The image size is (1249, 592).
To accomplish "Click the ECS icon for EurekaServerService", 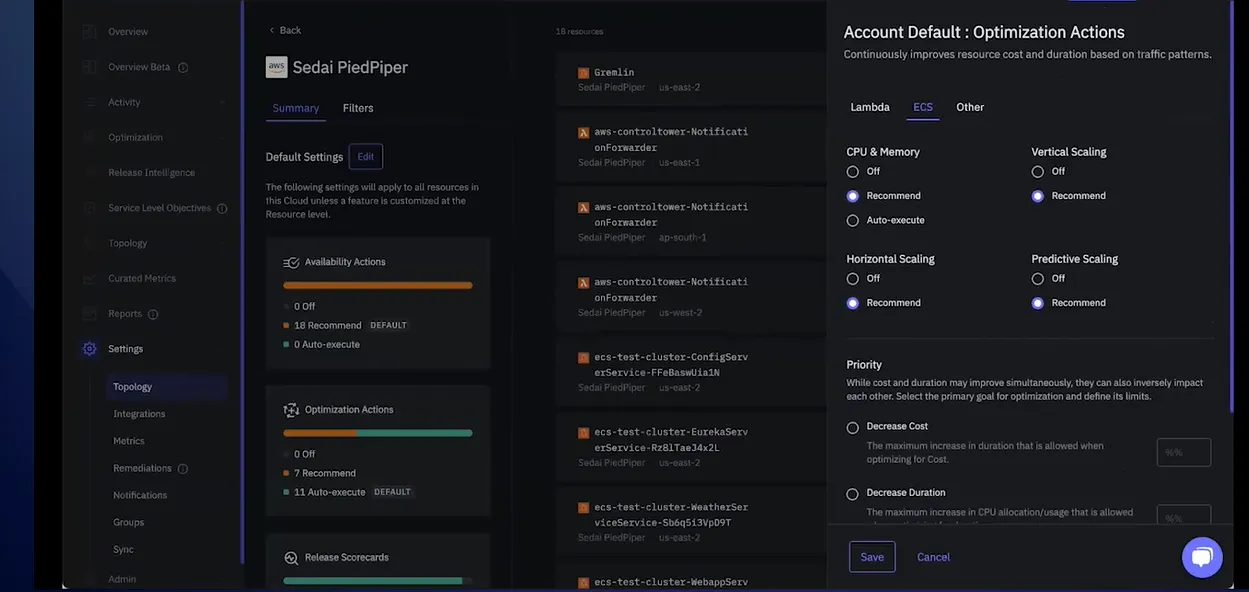I will pos(583,433).
